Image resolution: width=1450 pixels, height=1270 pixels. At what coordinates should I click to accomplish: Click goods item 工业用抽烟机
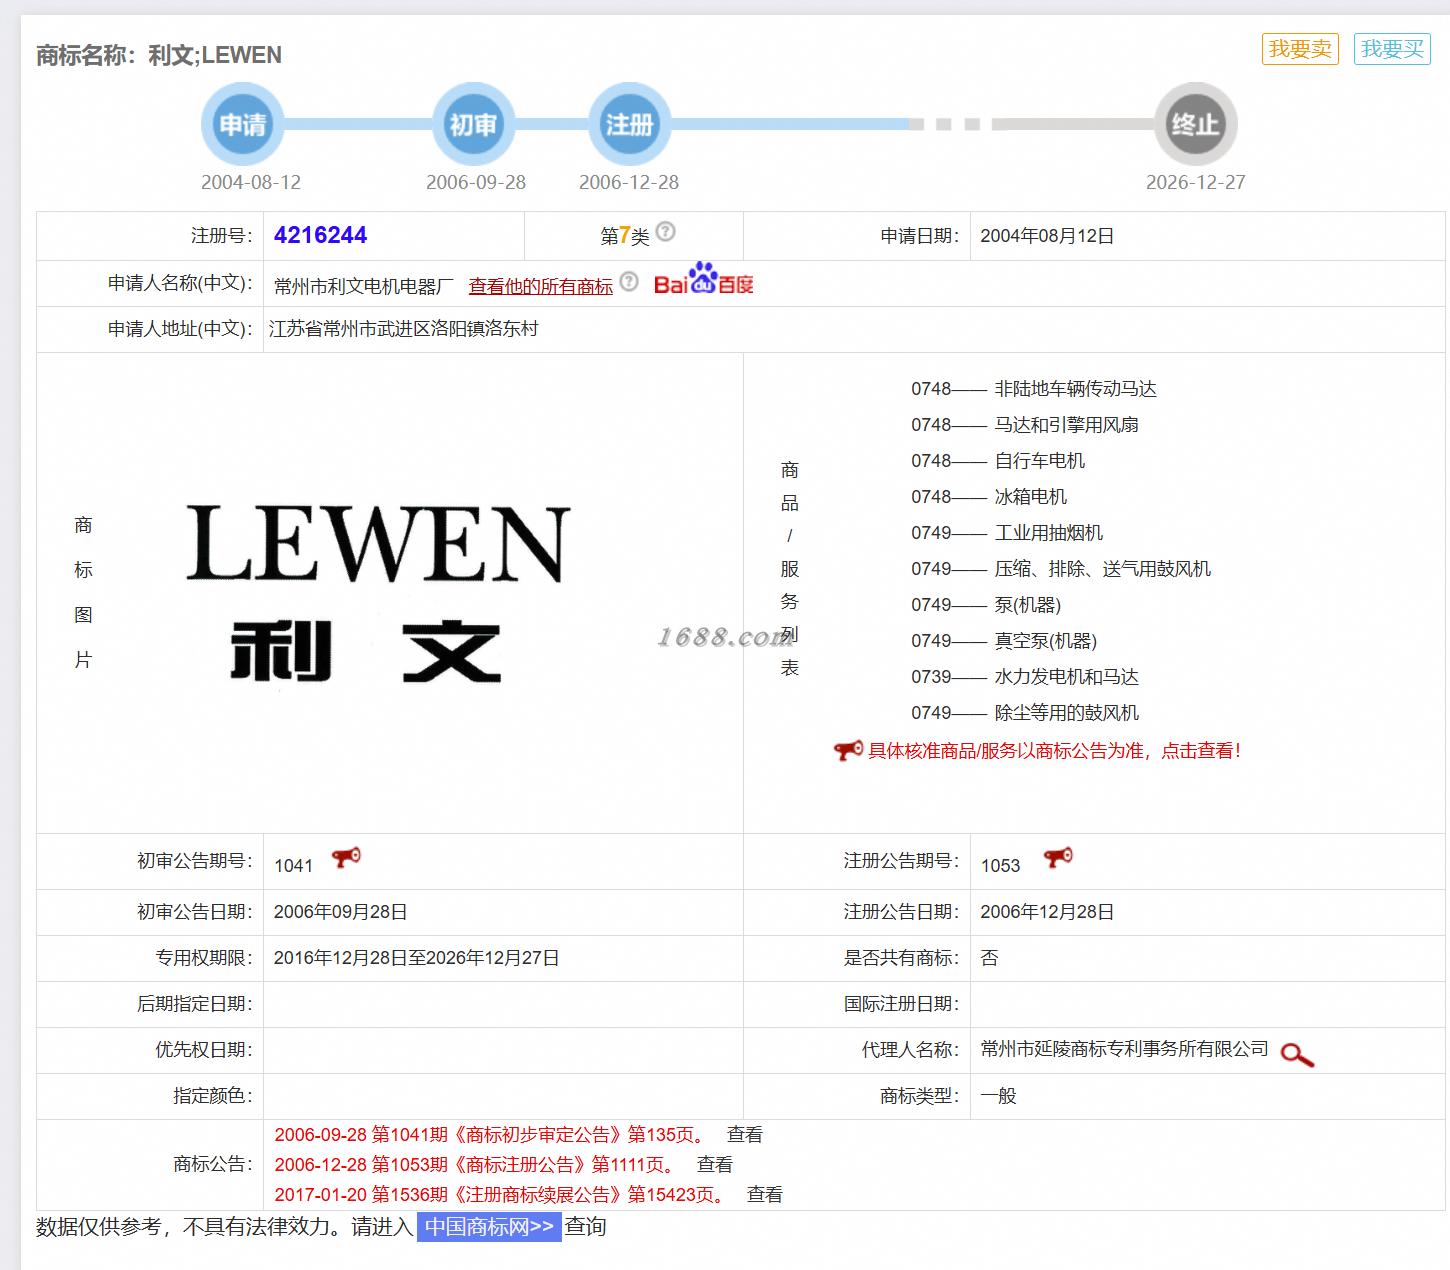pos(1049,533)
